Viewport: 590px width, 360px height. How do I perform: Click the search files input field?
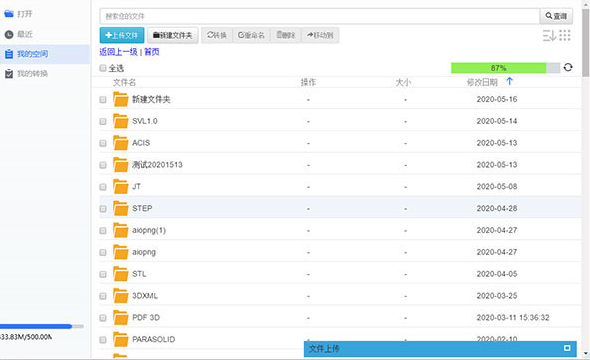[x=319, y=16]
